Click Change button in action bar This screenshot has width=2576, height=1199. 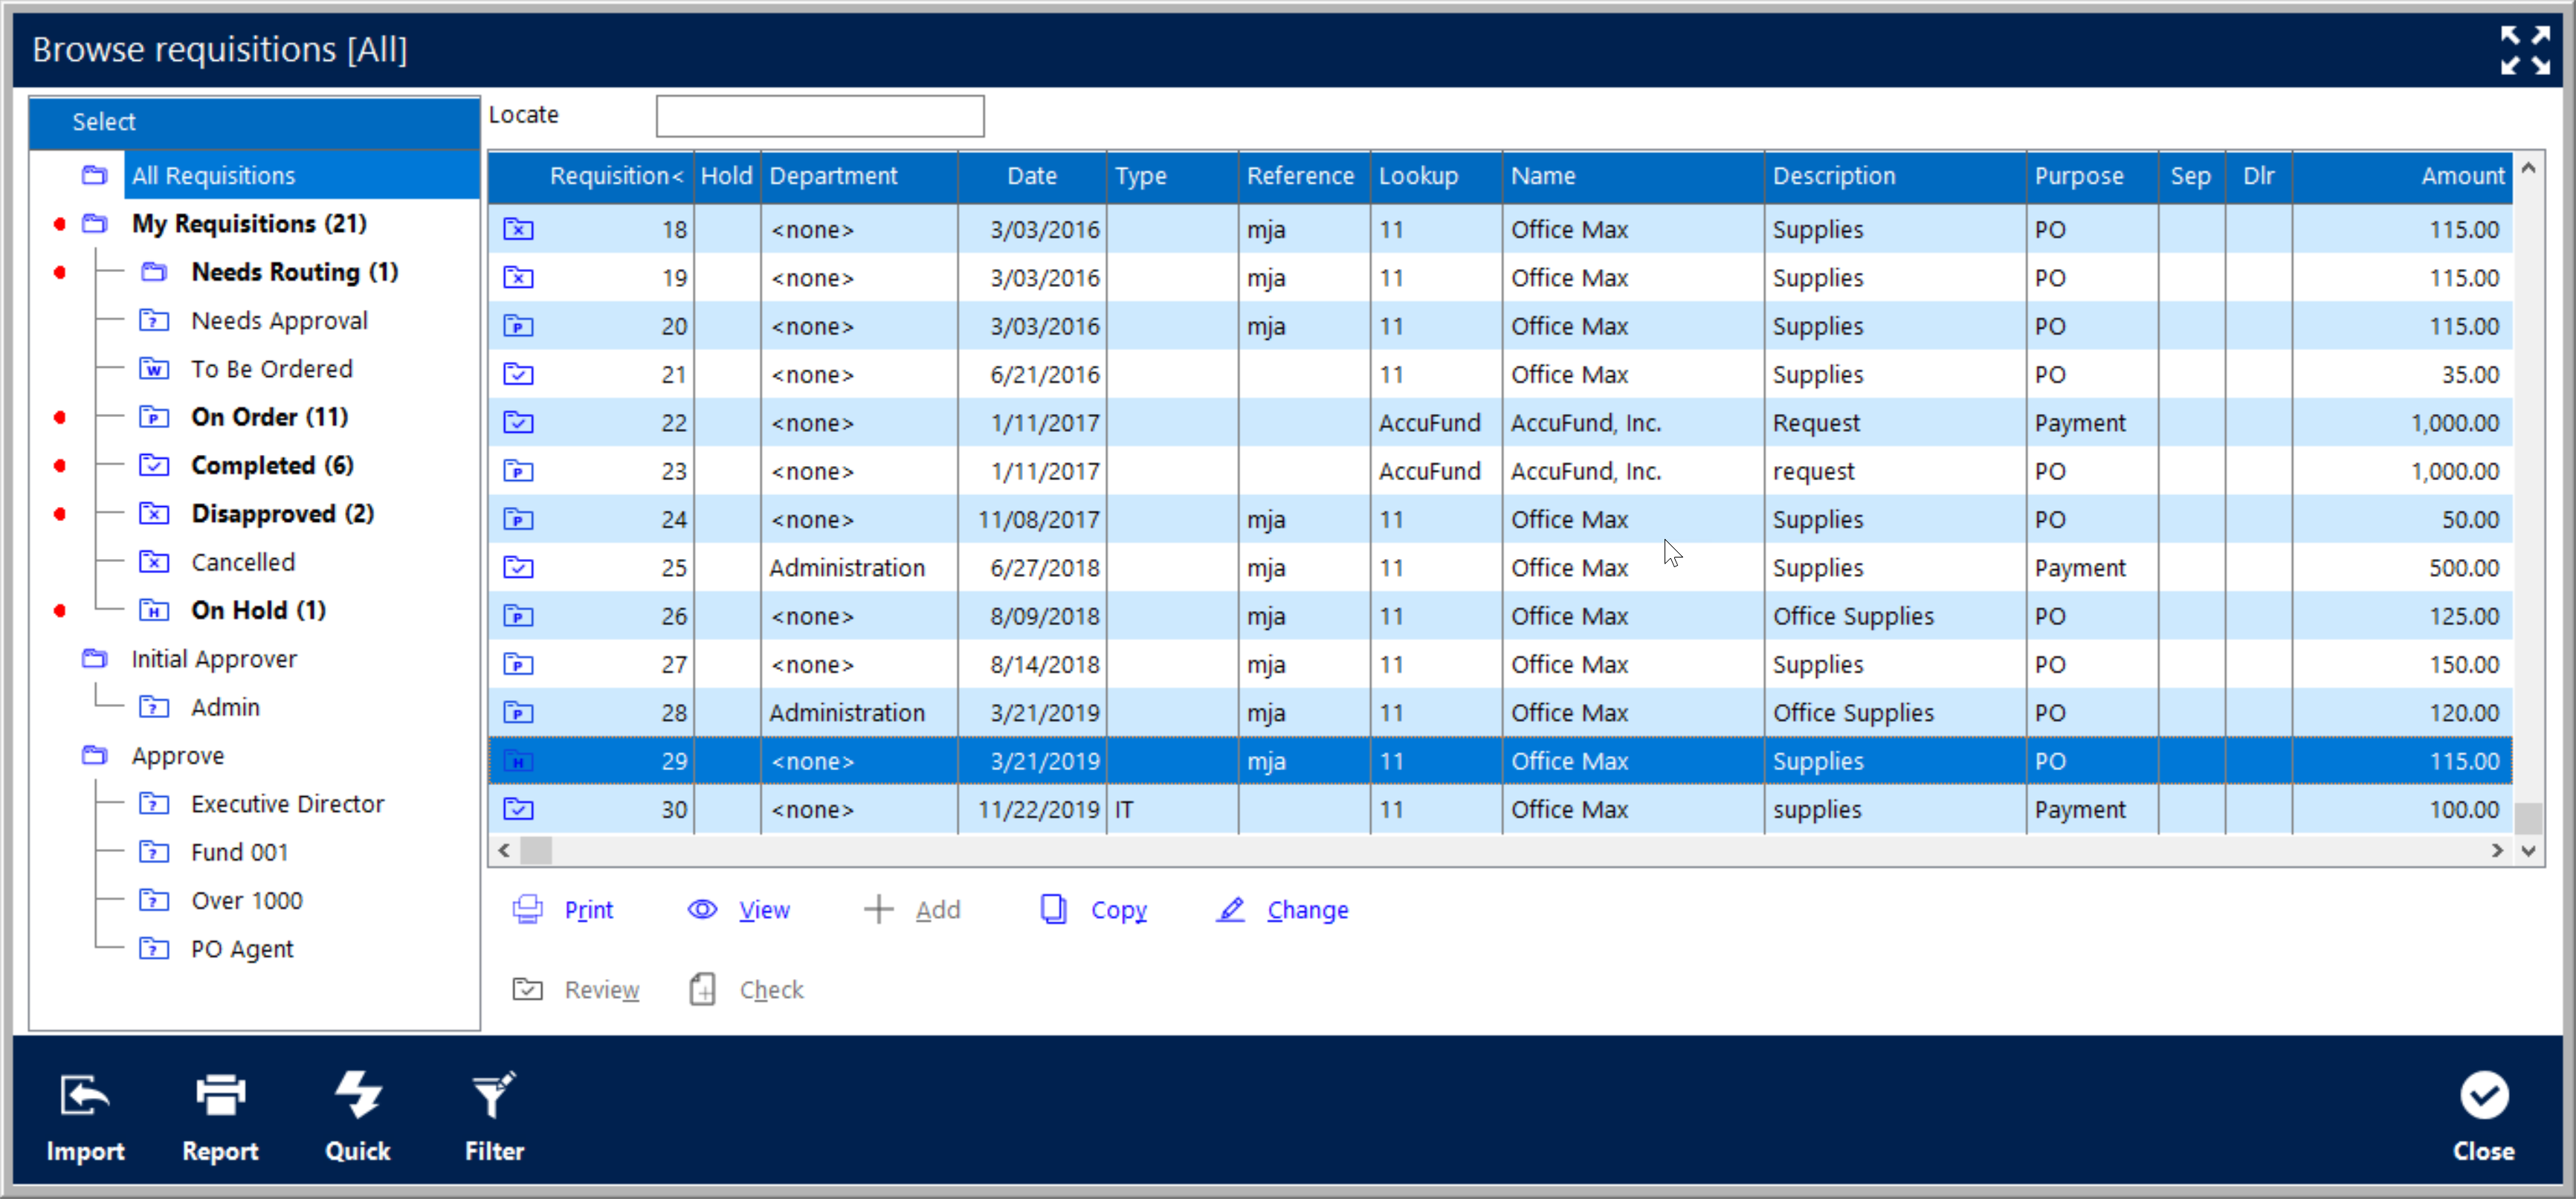click(1308, 908)
